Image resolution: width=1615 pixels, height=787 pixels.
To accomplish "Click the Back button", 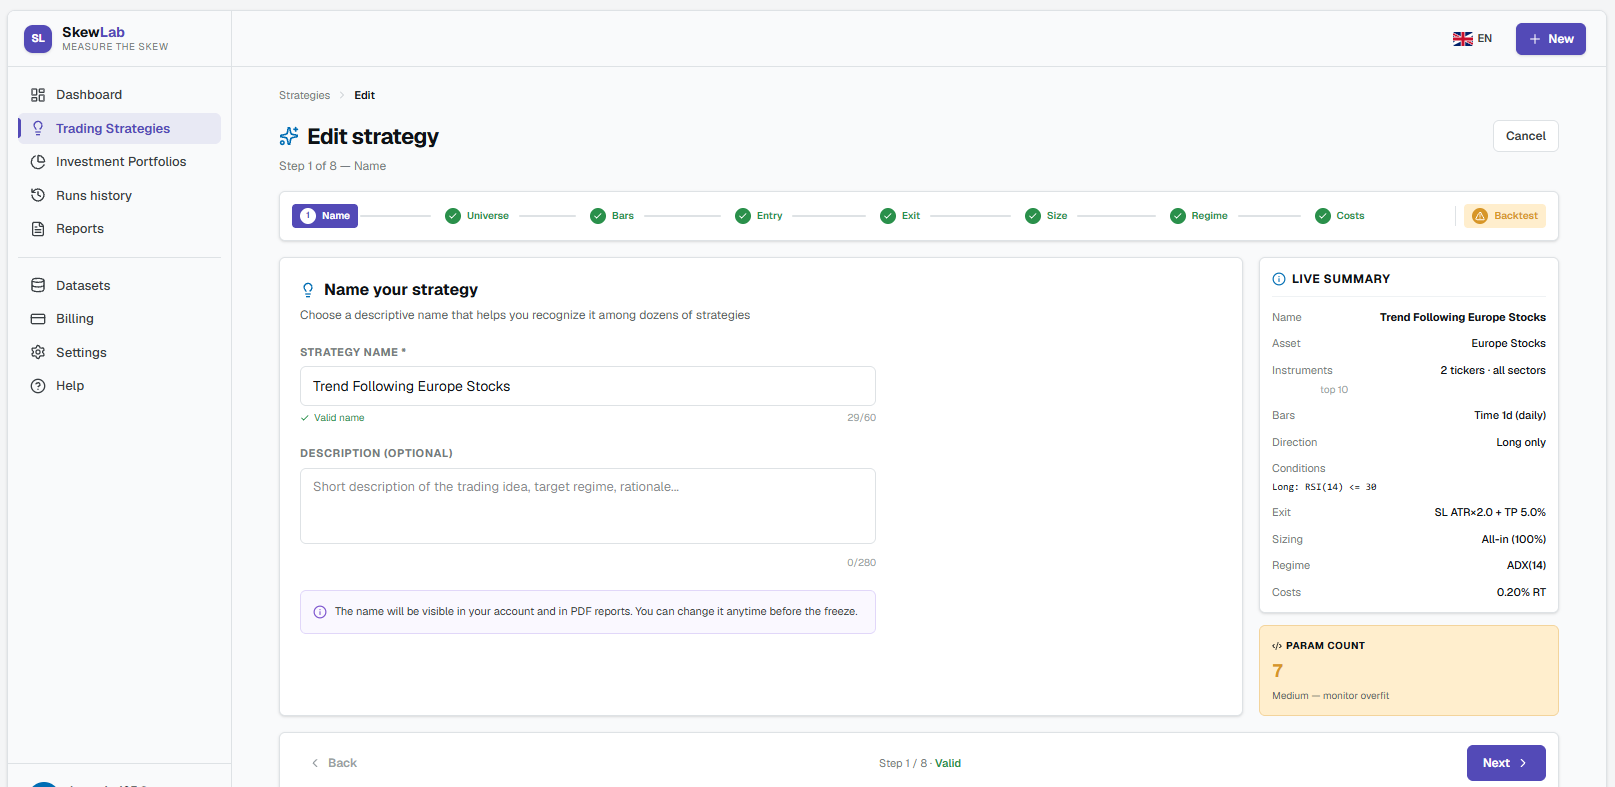I will (x=334, y=763).
